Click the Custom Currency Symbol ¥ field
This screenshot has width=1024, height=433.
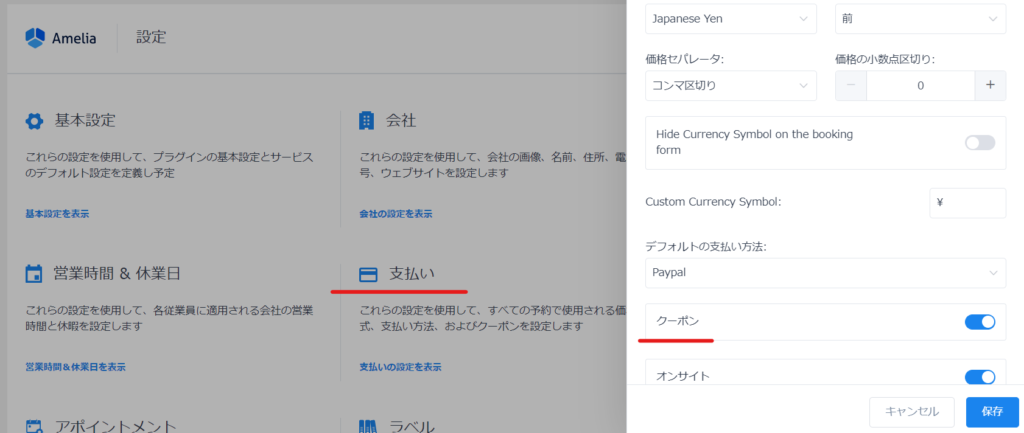click(967, 202)
